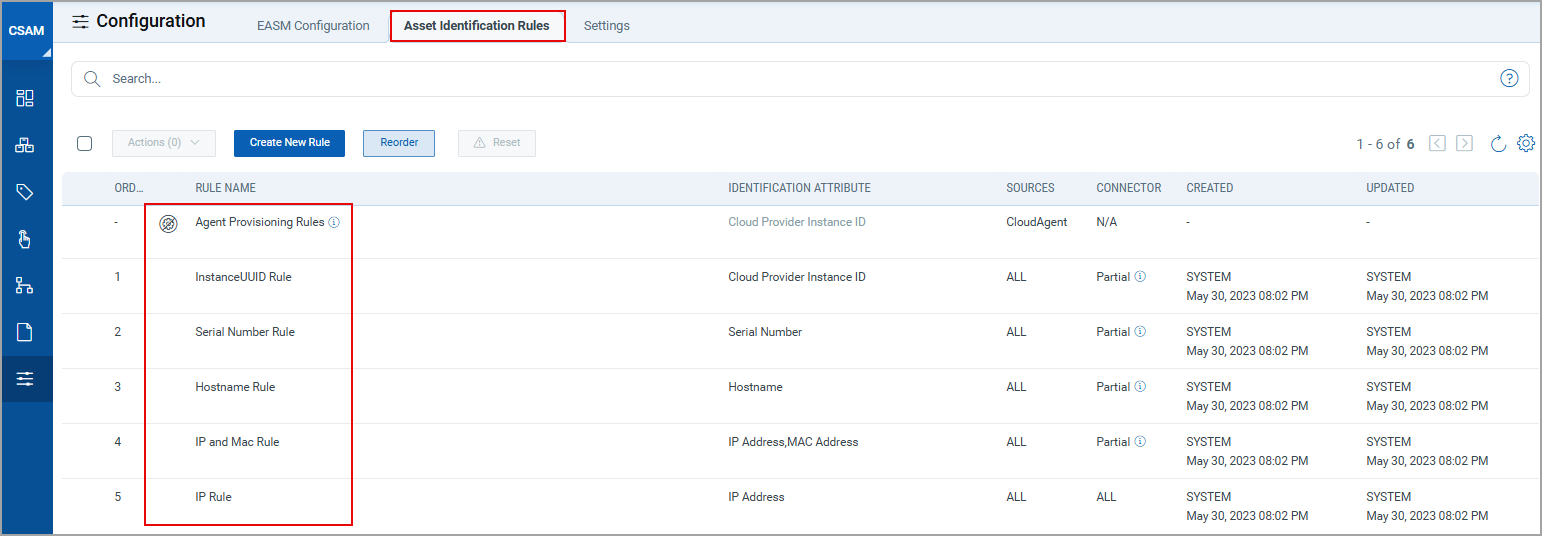The width and height of the screenshot is (1542, 536).
Task: Focus the Search input field
Action: click(800, 79)
